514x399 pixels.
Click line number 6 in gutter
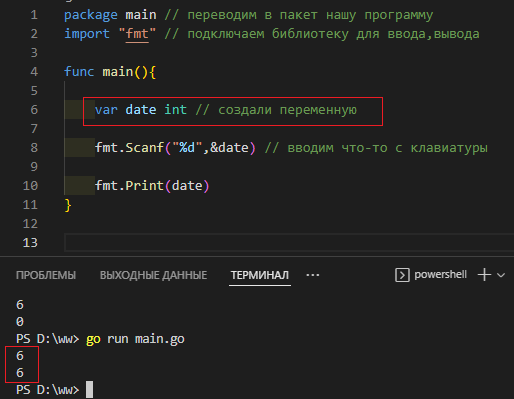point(34,110)
